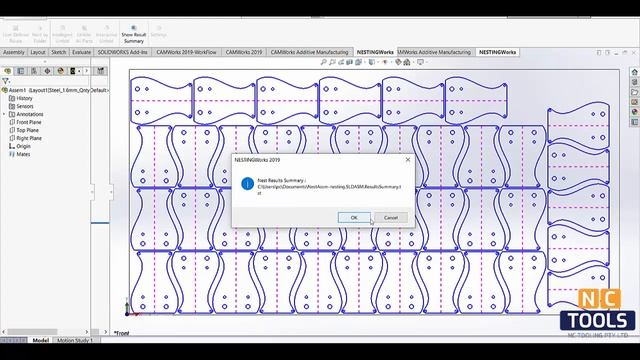Click the first greyed User Defined ribbon button

(x=16, y=34)
